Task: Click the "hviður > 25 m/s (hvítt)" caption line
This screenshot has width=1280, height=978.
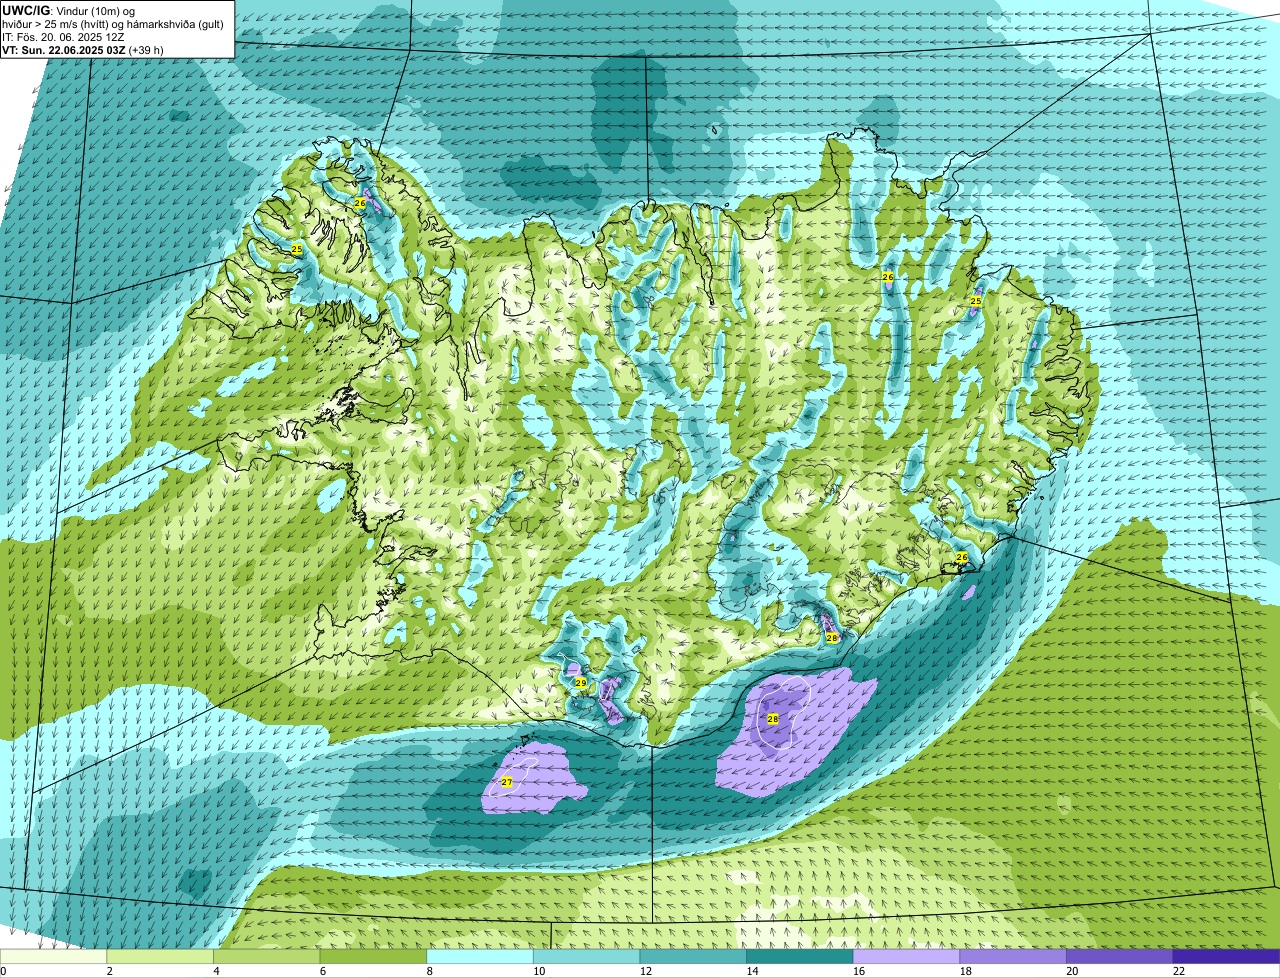Action: [113, 24]
